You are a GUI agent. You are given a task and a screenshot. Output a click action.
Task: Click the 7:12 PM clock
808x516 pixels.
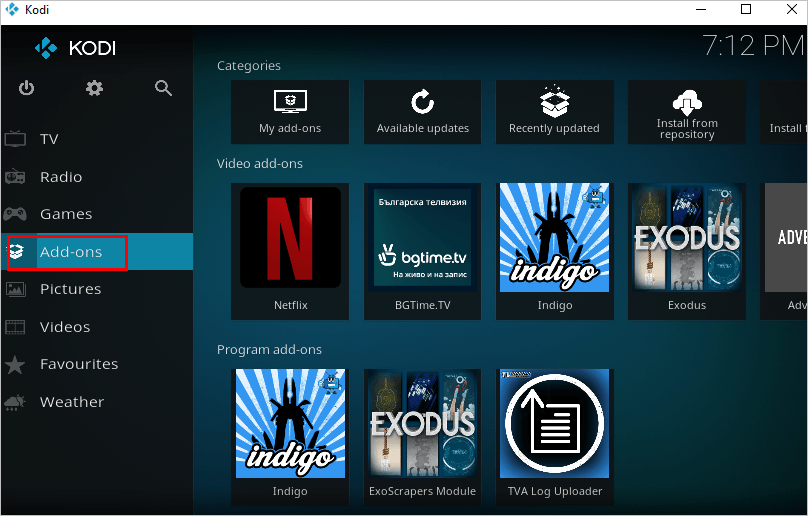(753, 45)
